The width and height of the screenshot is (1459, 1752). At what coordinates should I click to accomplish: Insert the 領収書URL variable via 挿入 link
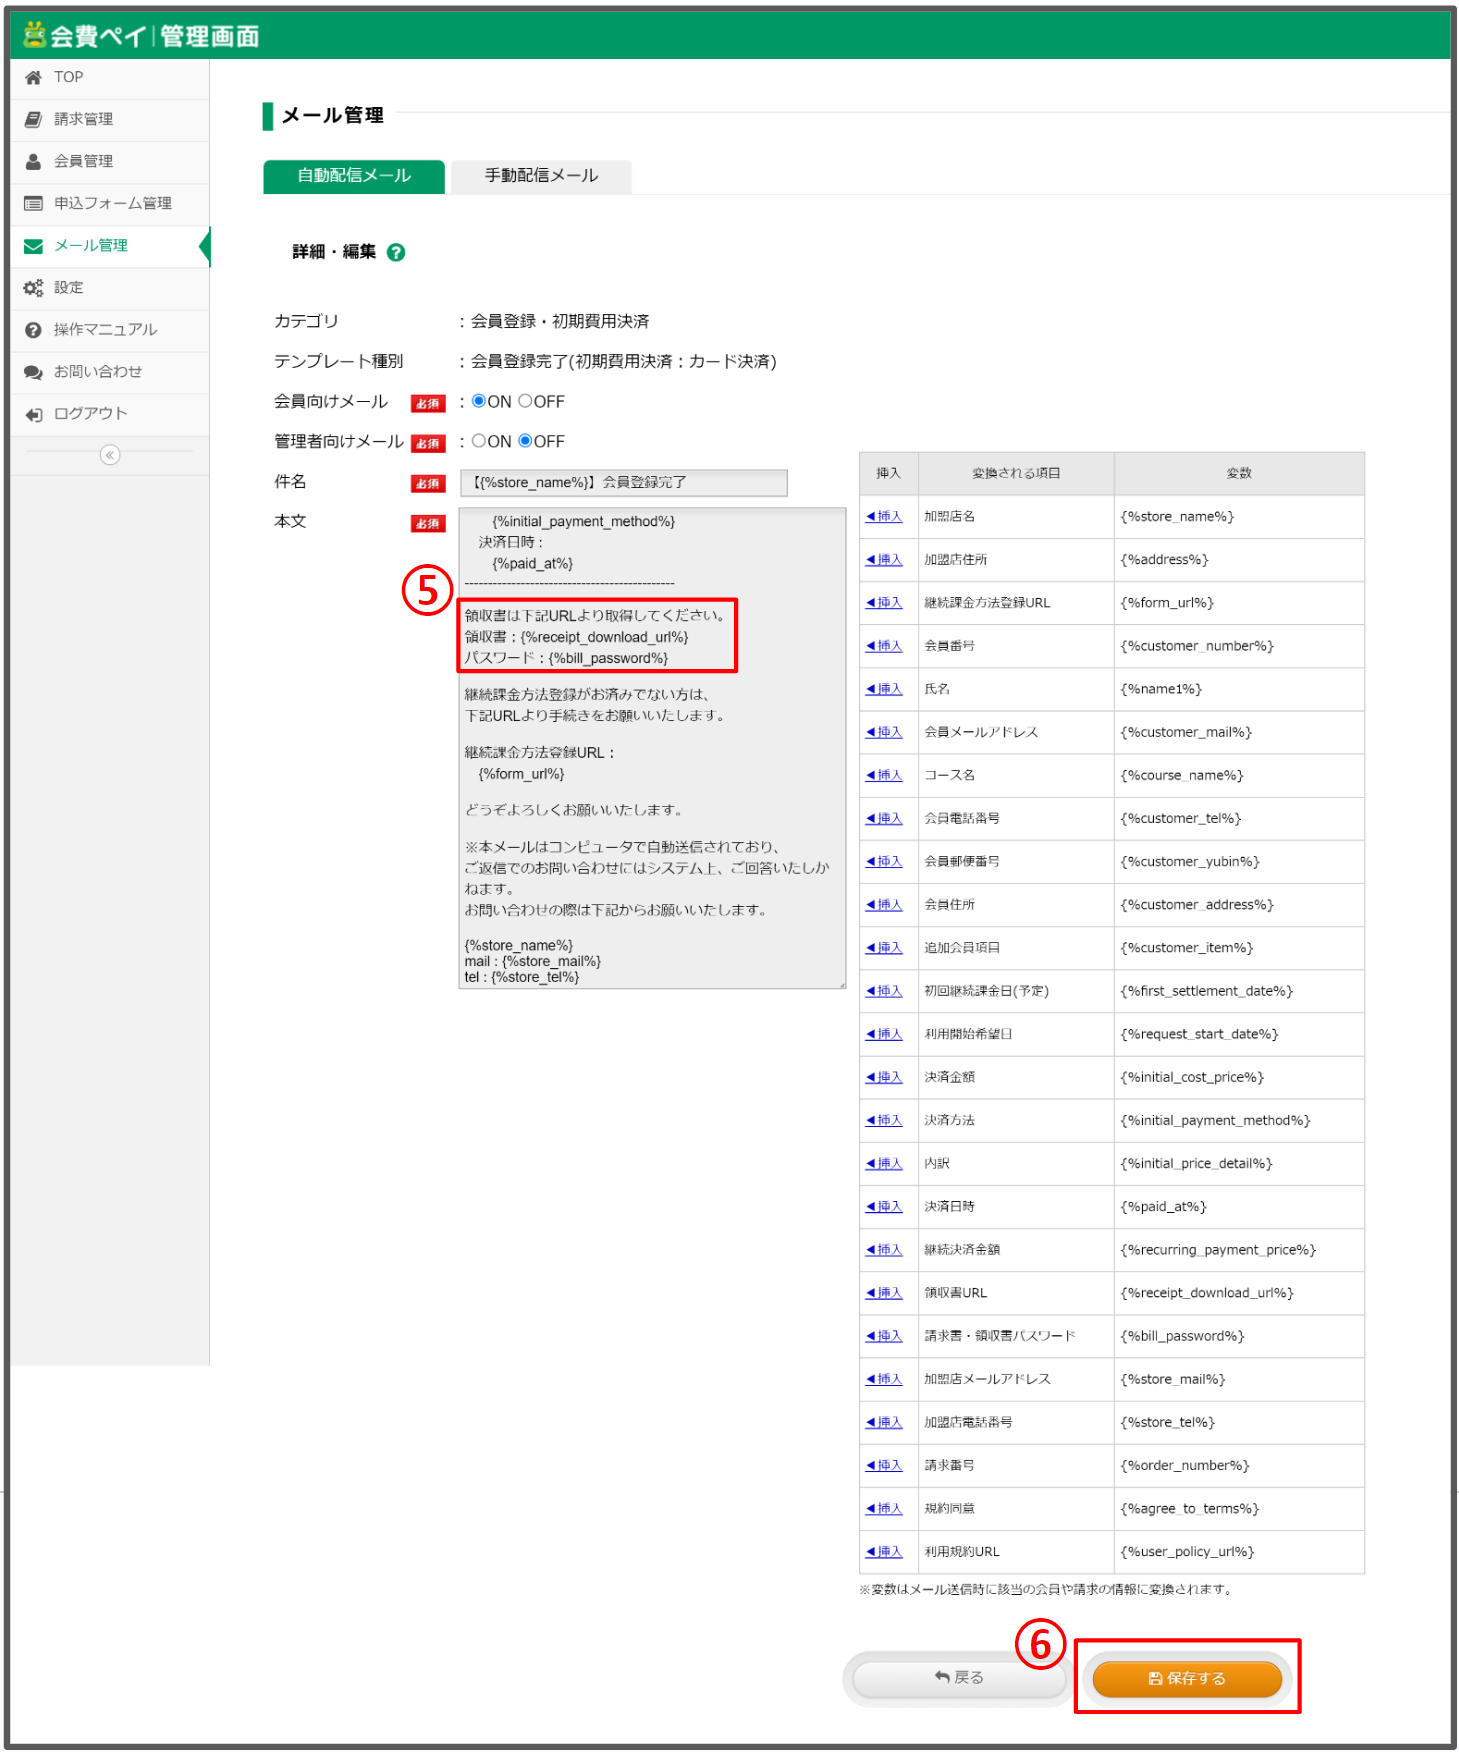(885, 1293)
